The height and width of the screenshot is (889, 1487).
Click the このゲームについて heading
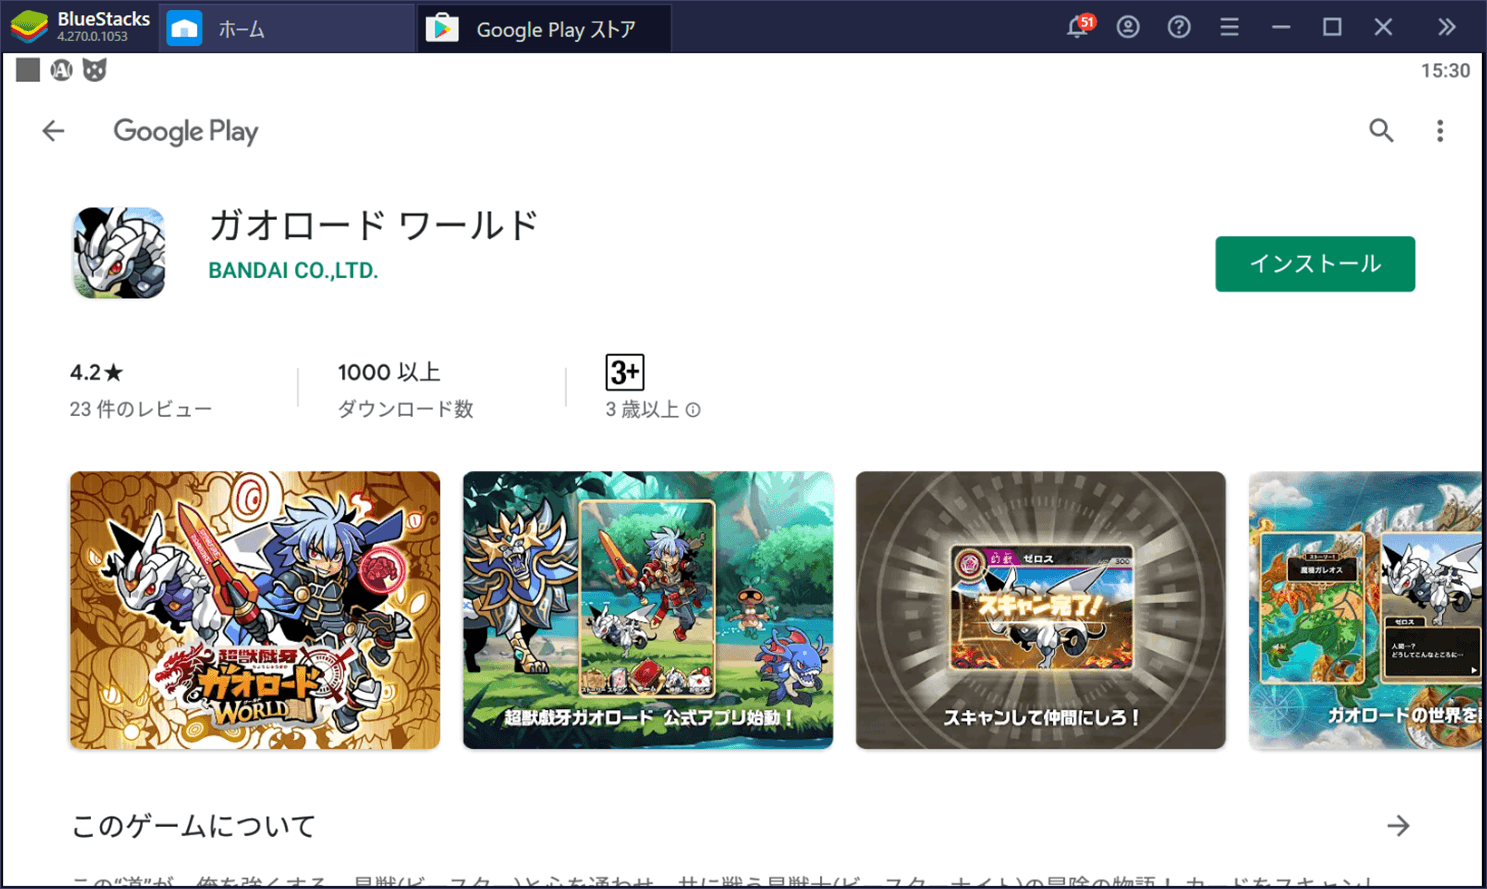tap(194, 826)
